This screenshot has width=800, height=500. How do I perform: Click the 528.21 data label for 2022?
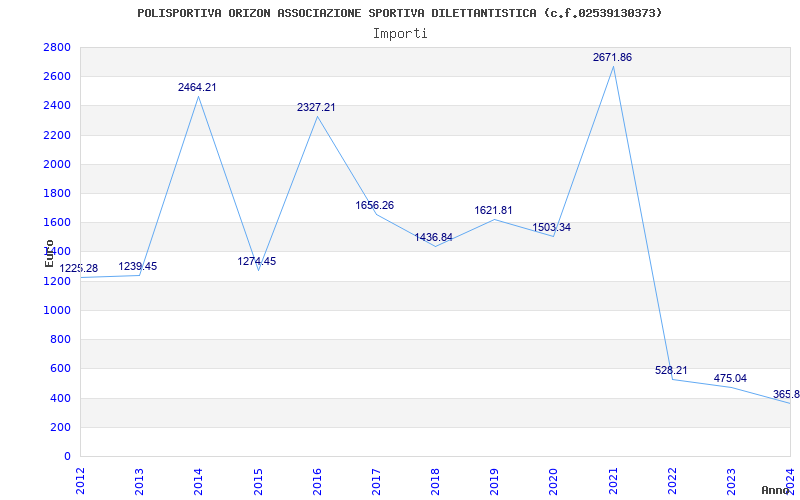[x=671, y=370]
